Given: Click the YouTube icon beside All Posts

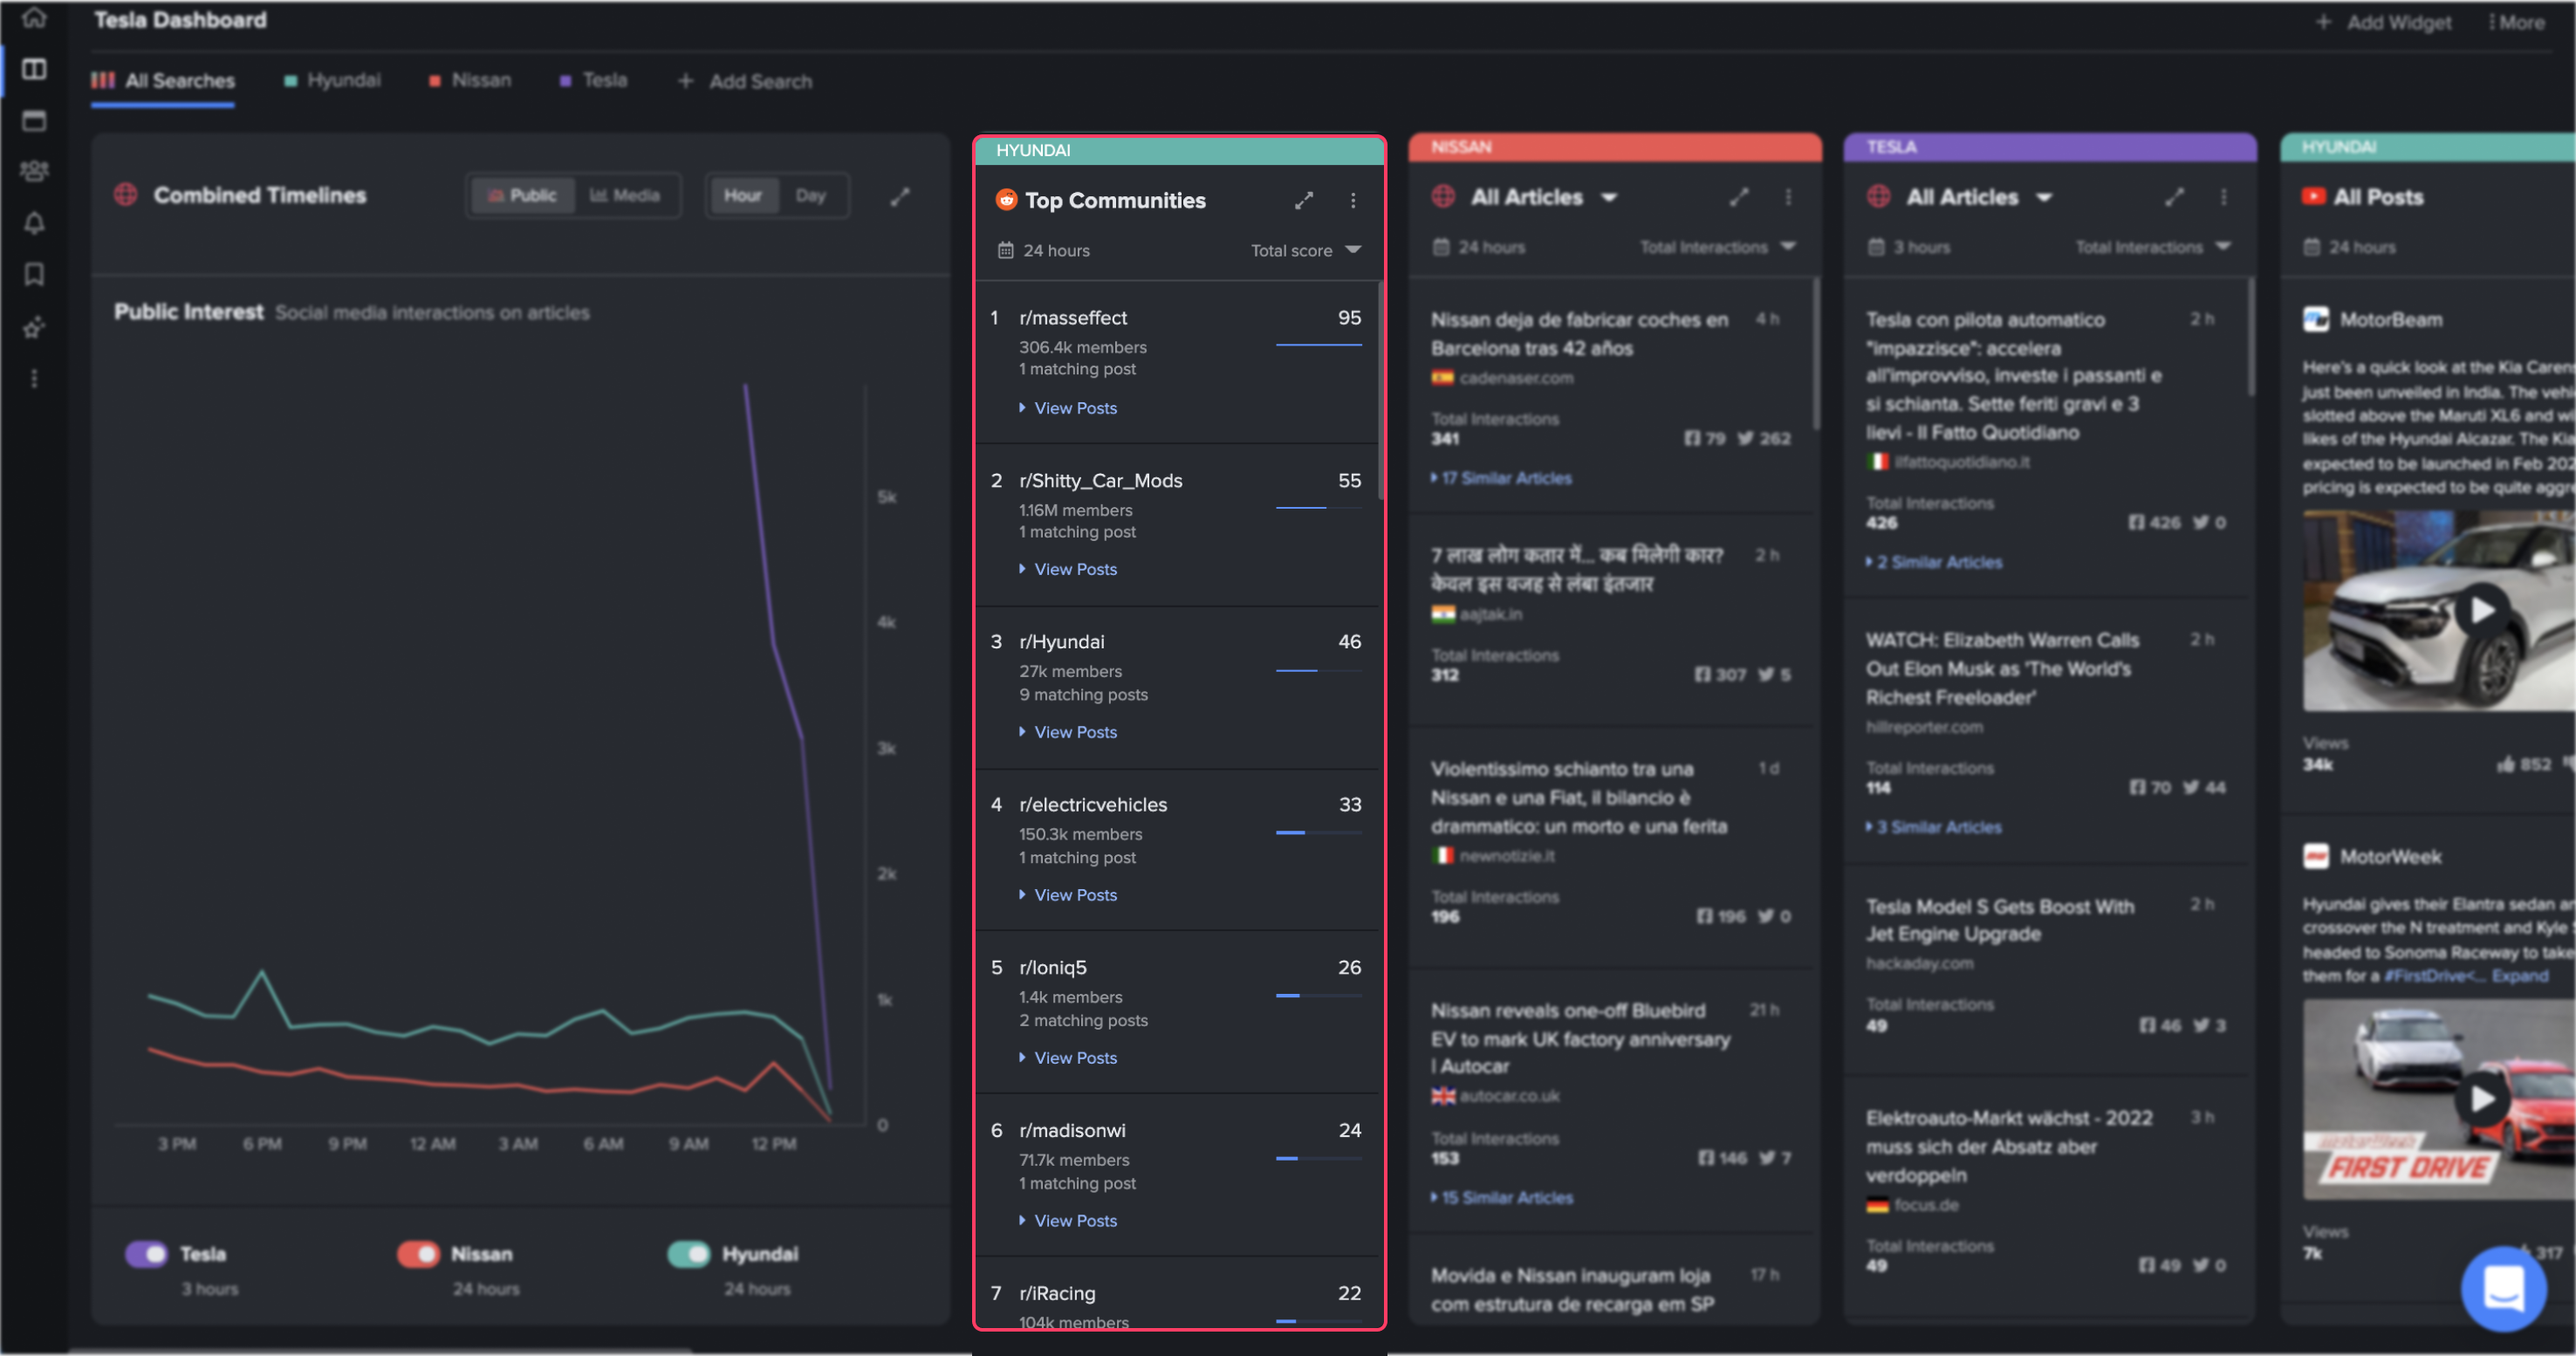Looking at the screenshot, I should (x=2314, y=197).
